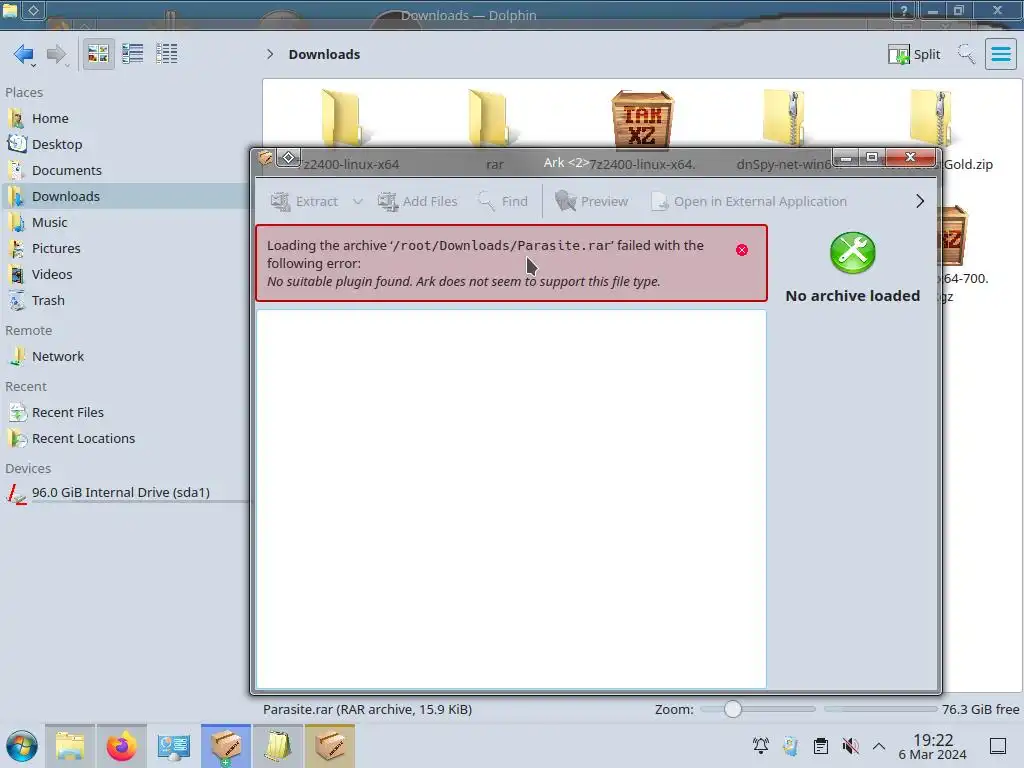Image resolution: width=1024 pixels, height=768 pixels.
Task: Open Dolphin's search magnifier
Action: 966,54
